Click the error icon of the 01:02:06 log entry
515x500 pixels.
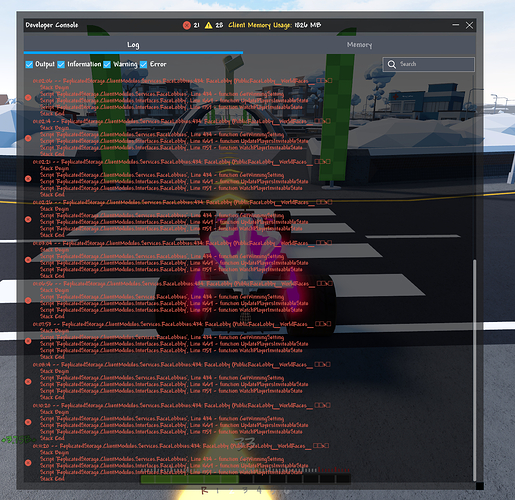(28, 98)
